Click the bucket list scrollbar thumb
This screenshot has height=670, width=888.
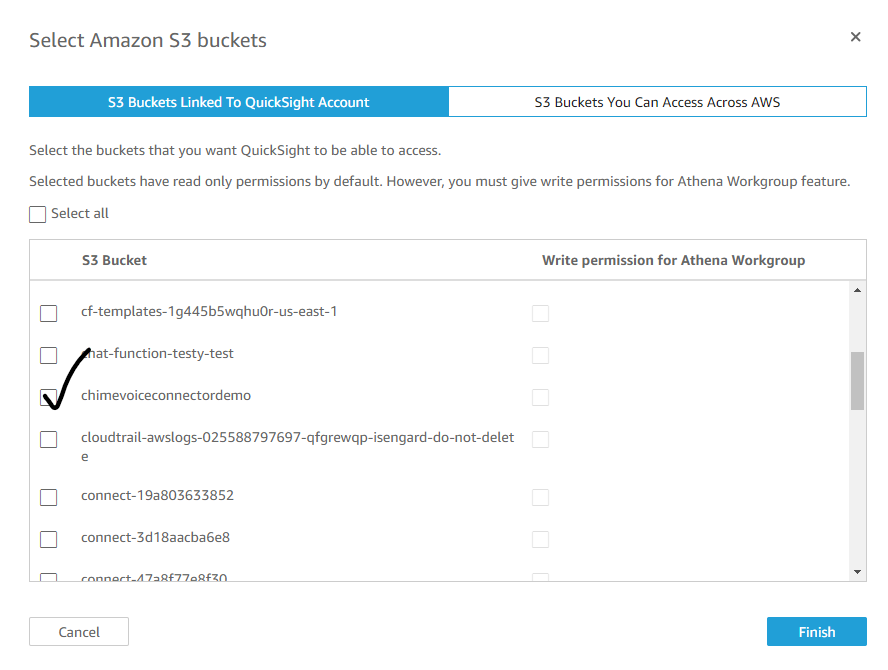(x=857, y=381)
